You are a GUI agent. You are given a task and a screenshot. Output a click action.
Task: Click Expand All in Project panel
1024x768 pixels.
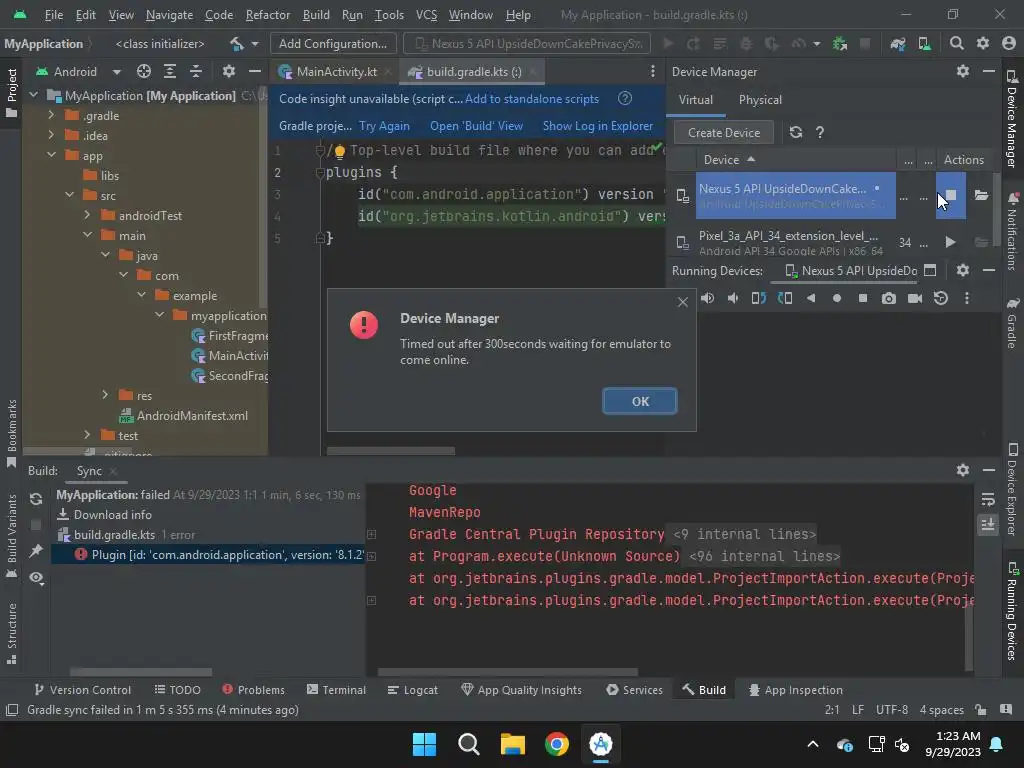[x=170, y=71]
